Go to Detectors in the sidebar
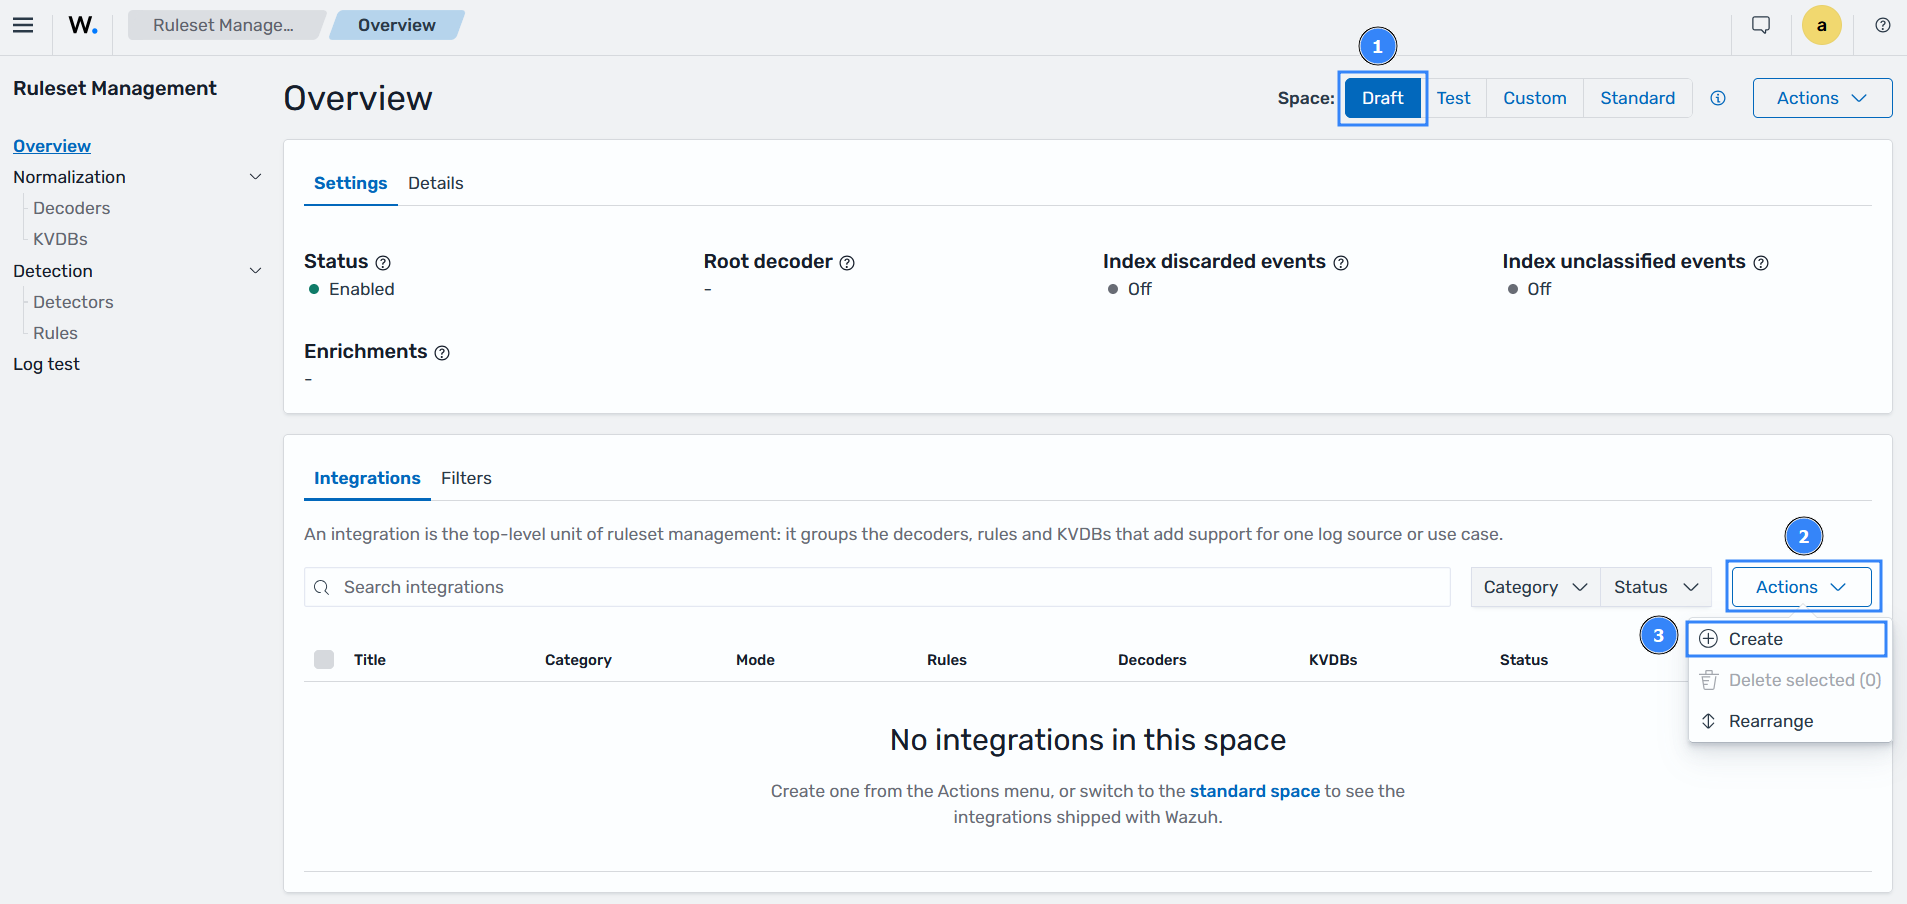Screen dimensions: 1907x904 click(x=73, y=302)
